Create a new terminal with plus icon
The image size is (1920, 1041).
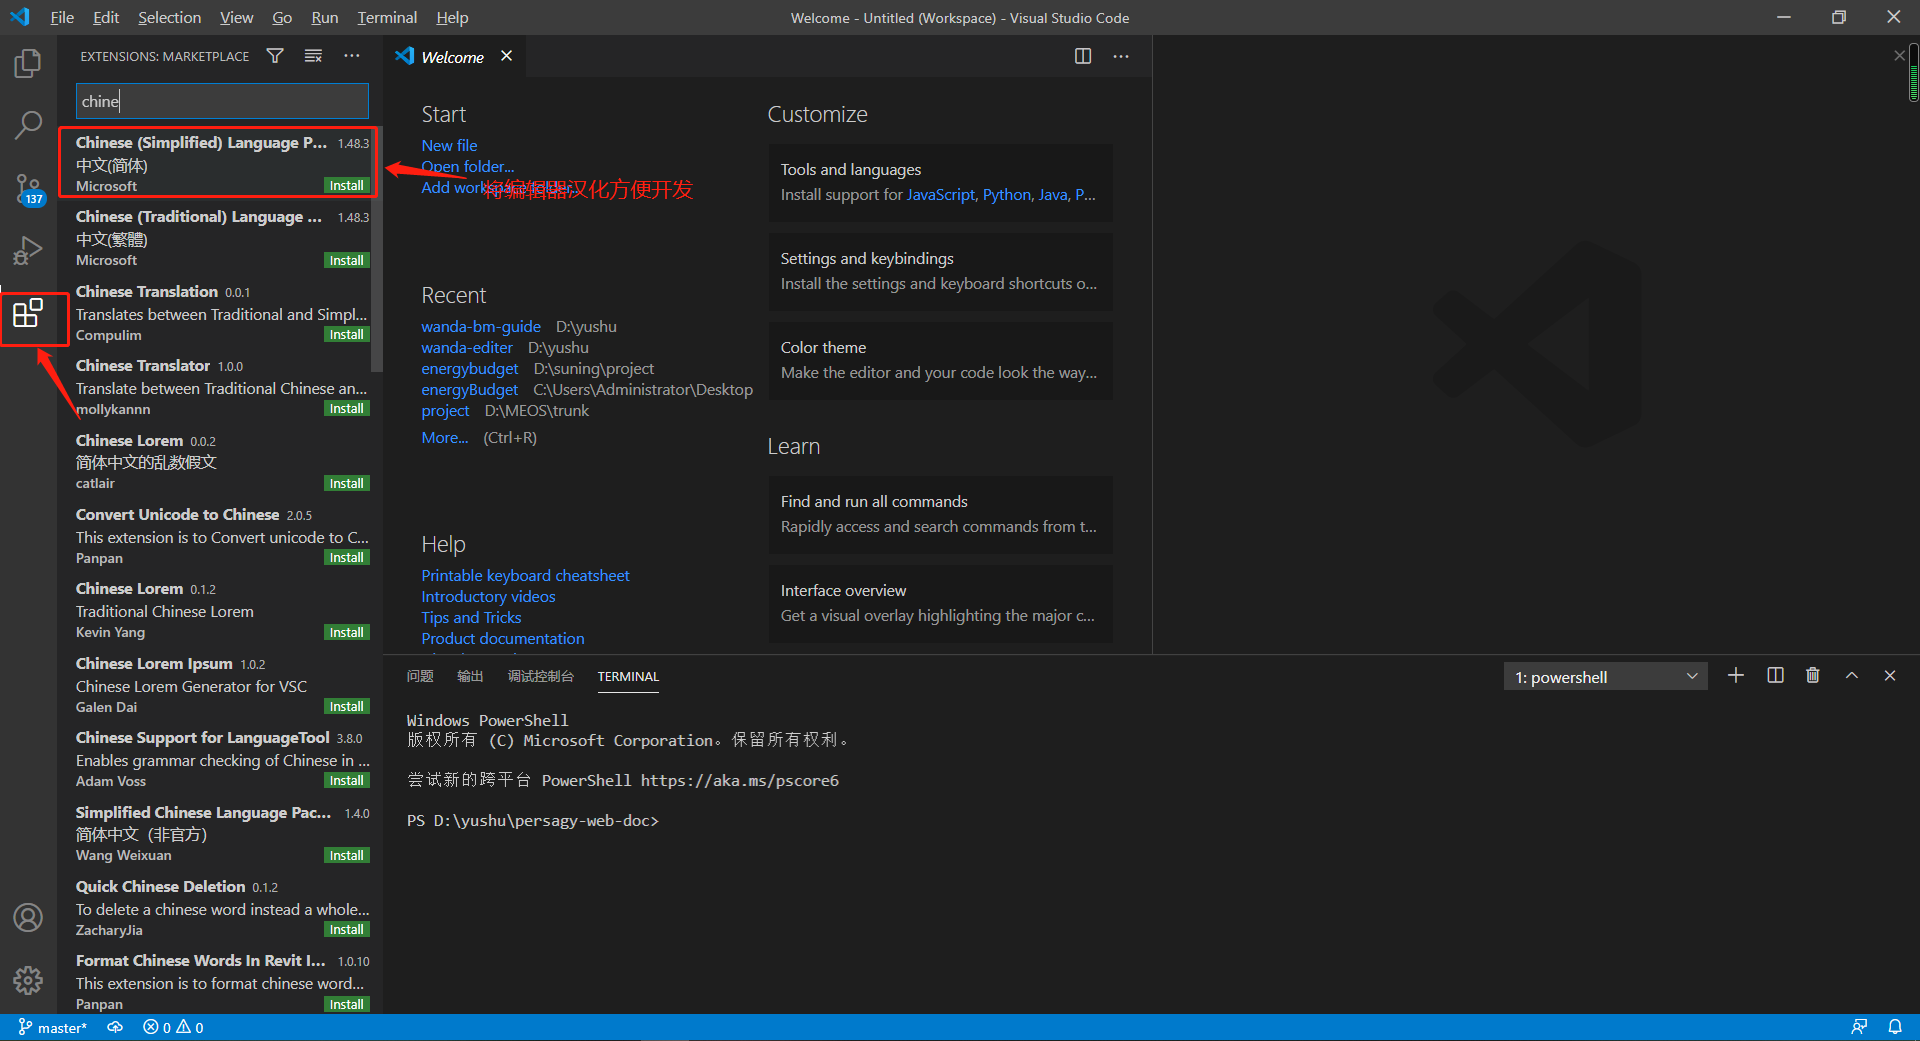[x=1736, y=676]
